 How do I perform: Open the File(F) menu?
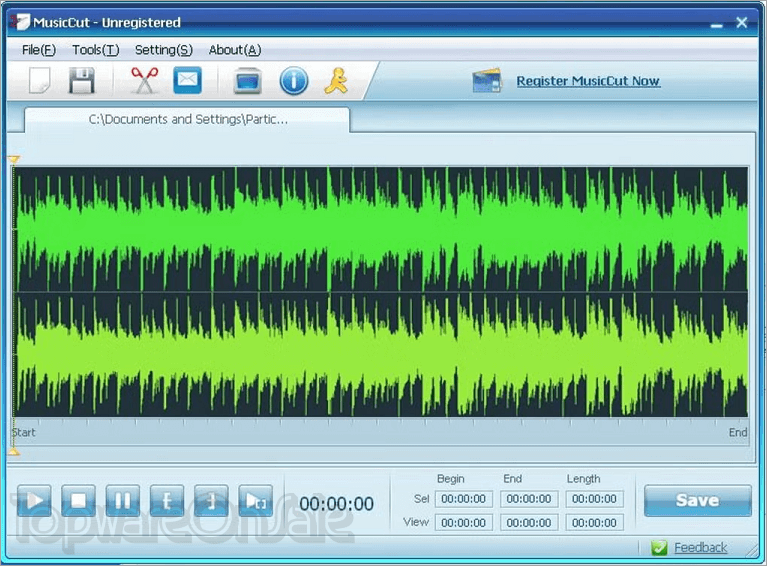pos(39,50)
